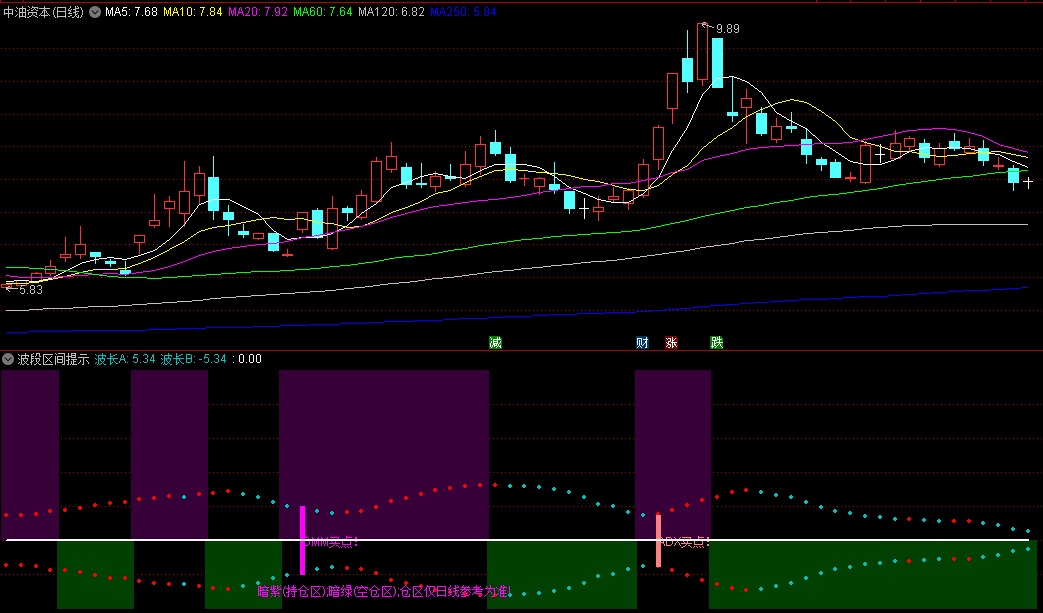Select the MA250: 5.84 indicator label
Screen dimensions: 1043x613
pyautogui.click(x=463, y=12)
